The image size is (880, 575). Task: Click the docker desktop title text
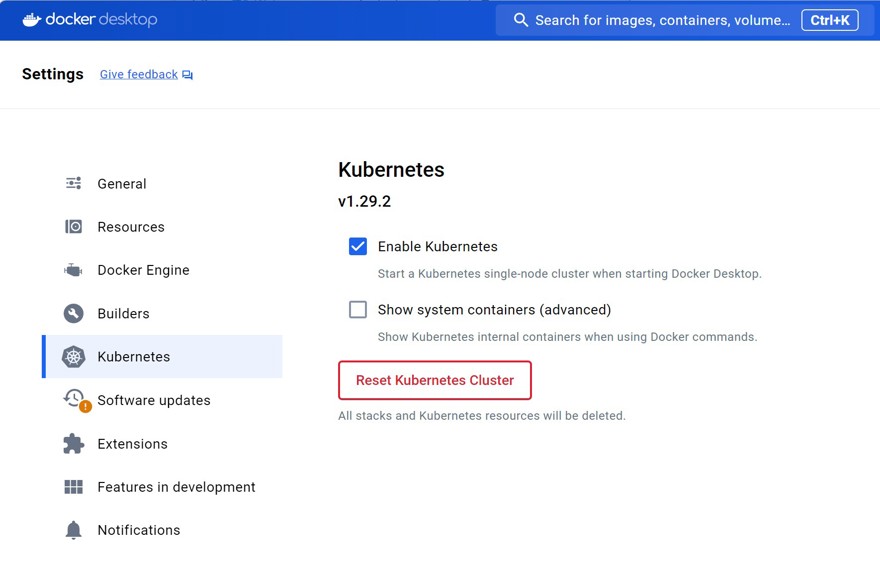coord(101,20)
